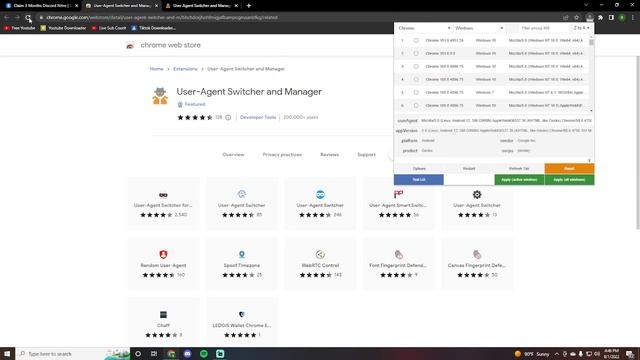
Task: Open the Random User-Agent extension card
Action: pyautogui.click(x=163, y=263)
